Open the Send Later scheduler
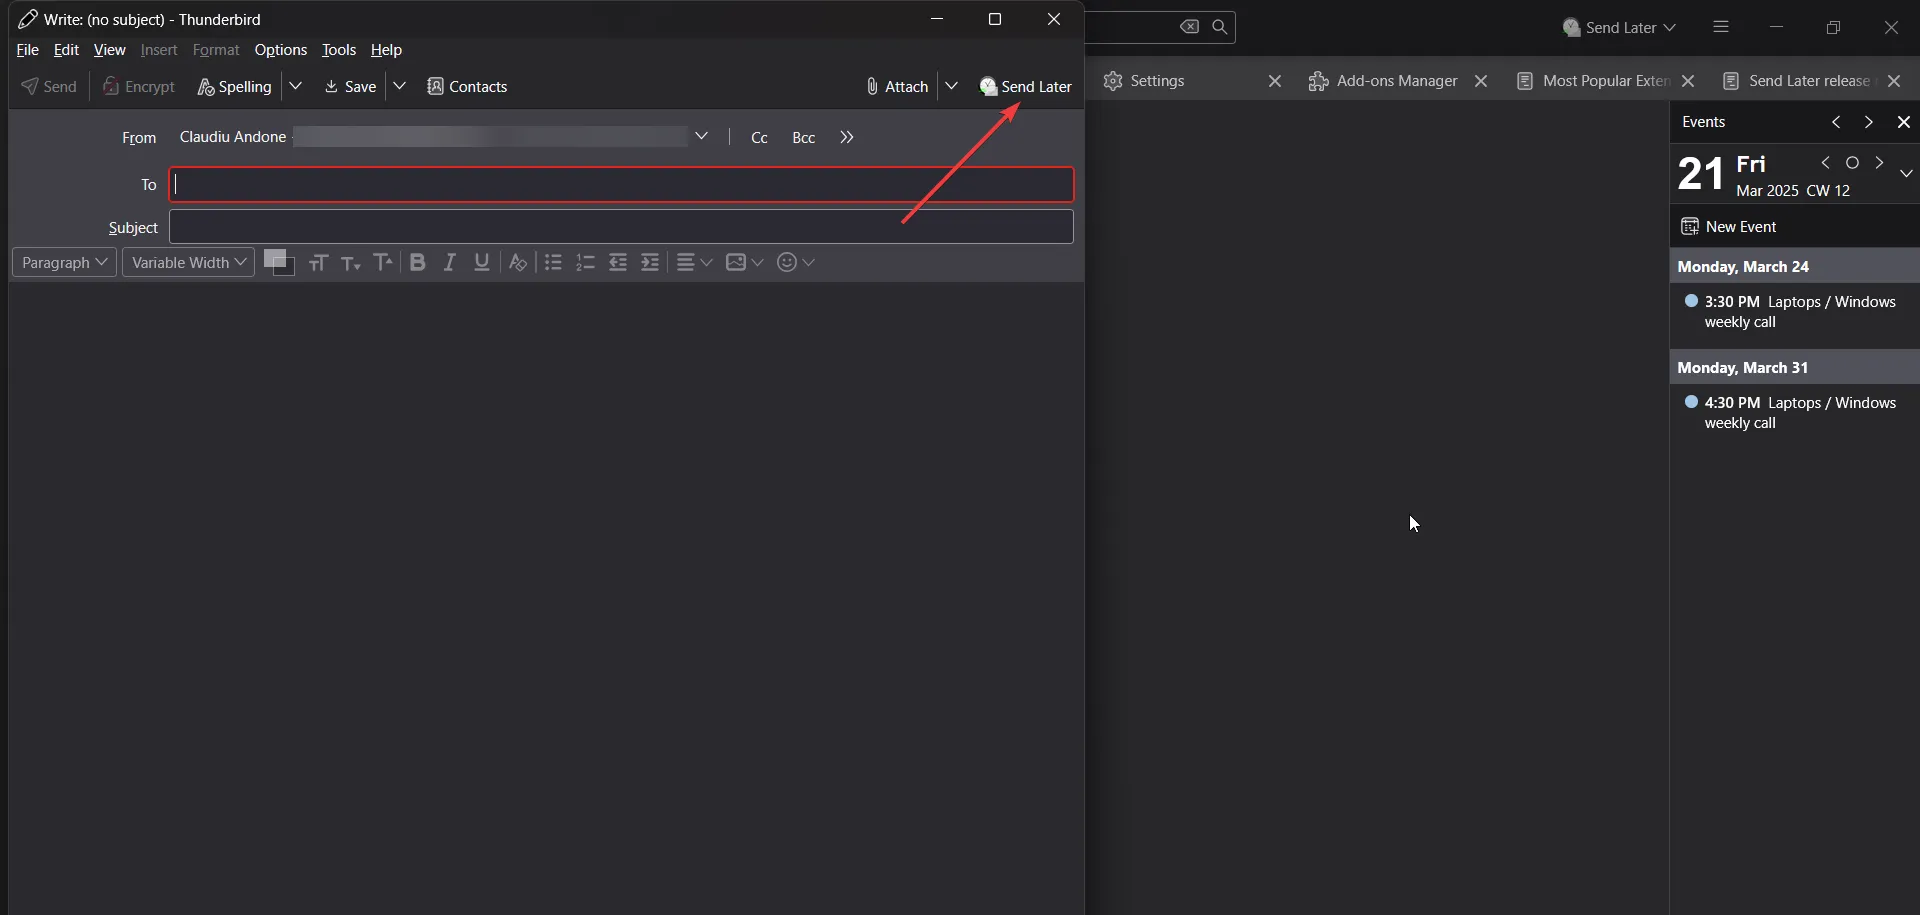The height and width of the screenshot is (915, 1920). [1026, 86]
